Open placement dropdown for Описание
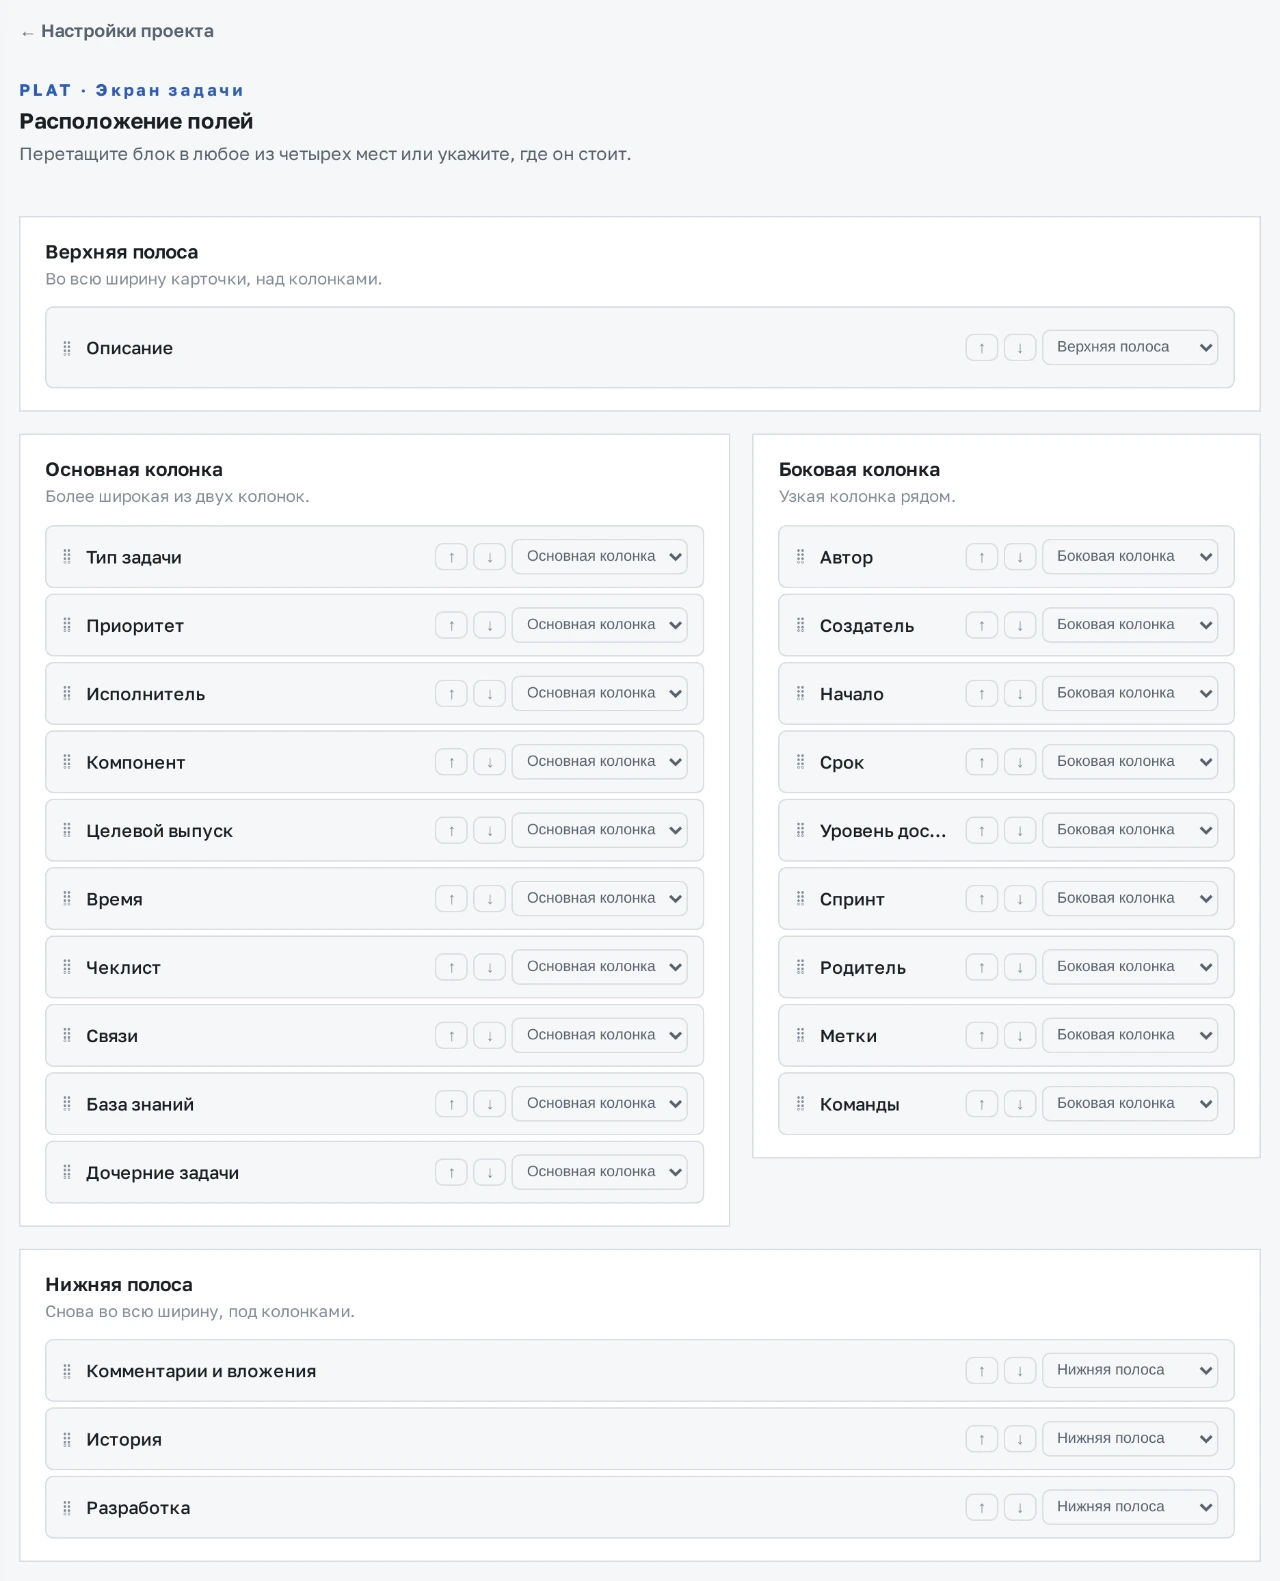 1130,347
